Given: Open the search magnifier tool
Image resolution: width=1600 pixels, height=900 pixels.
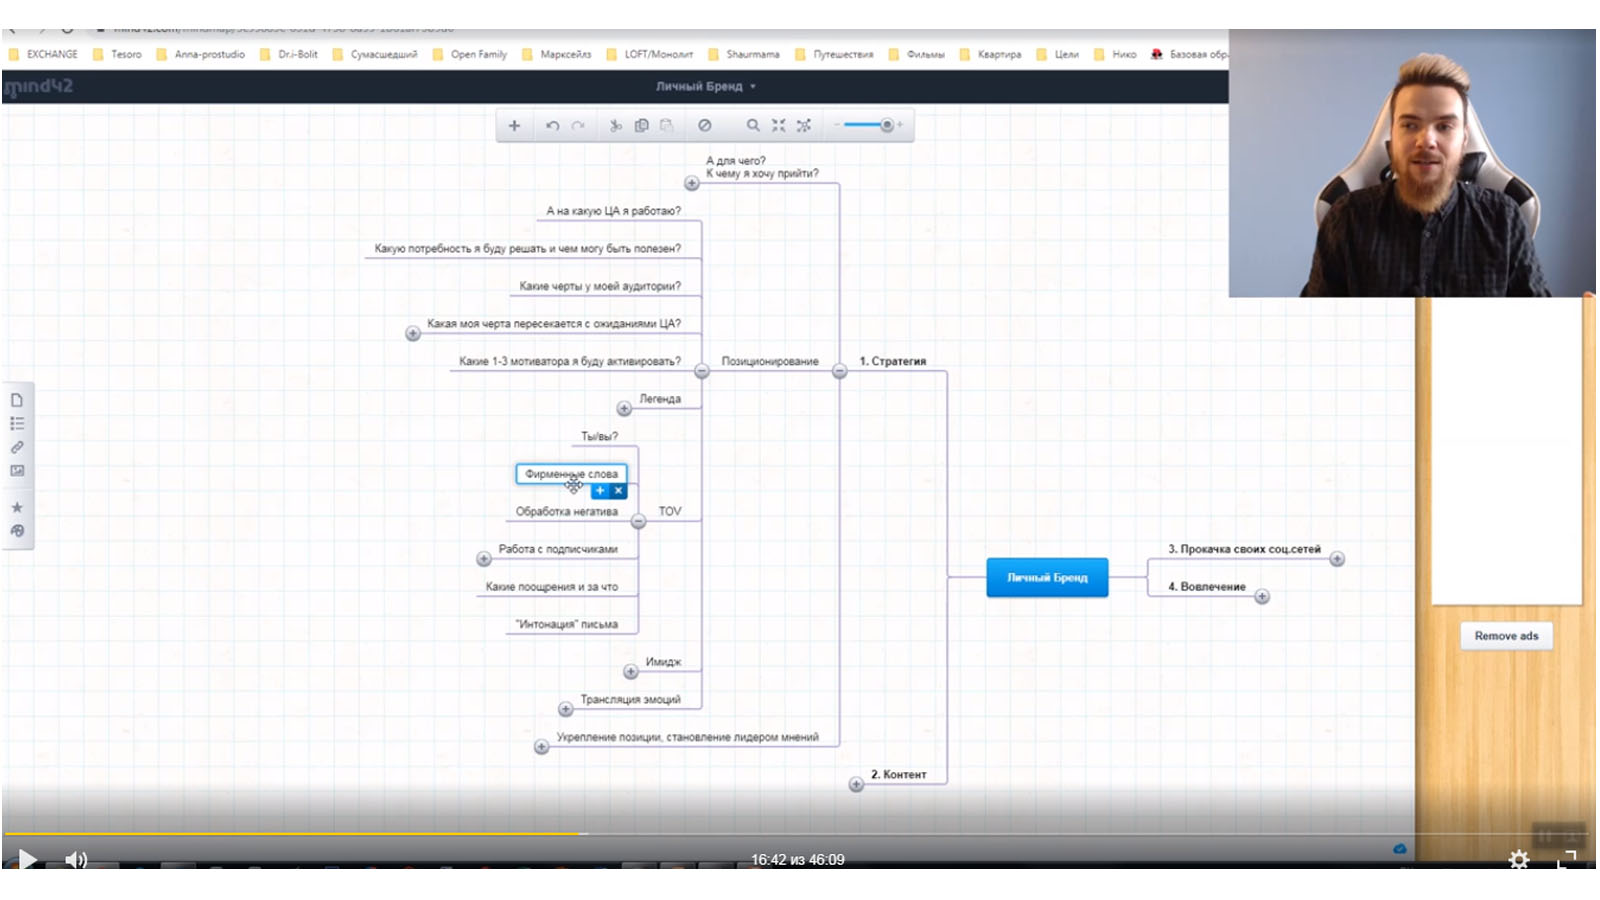Looking at the screenshot, I should 753,126.
